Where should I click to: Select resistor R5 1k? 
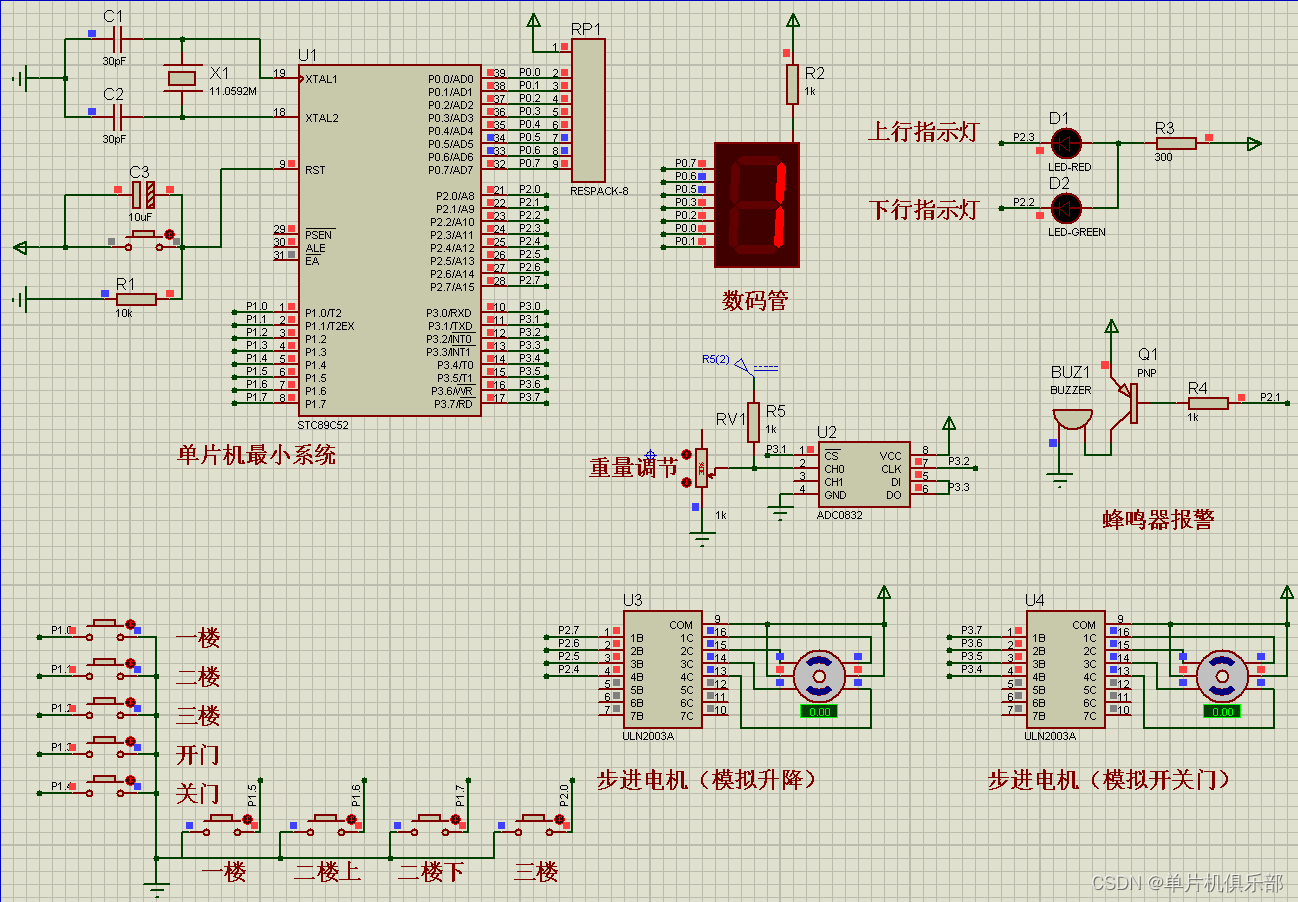click(x=754, y=423)
